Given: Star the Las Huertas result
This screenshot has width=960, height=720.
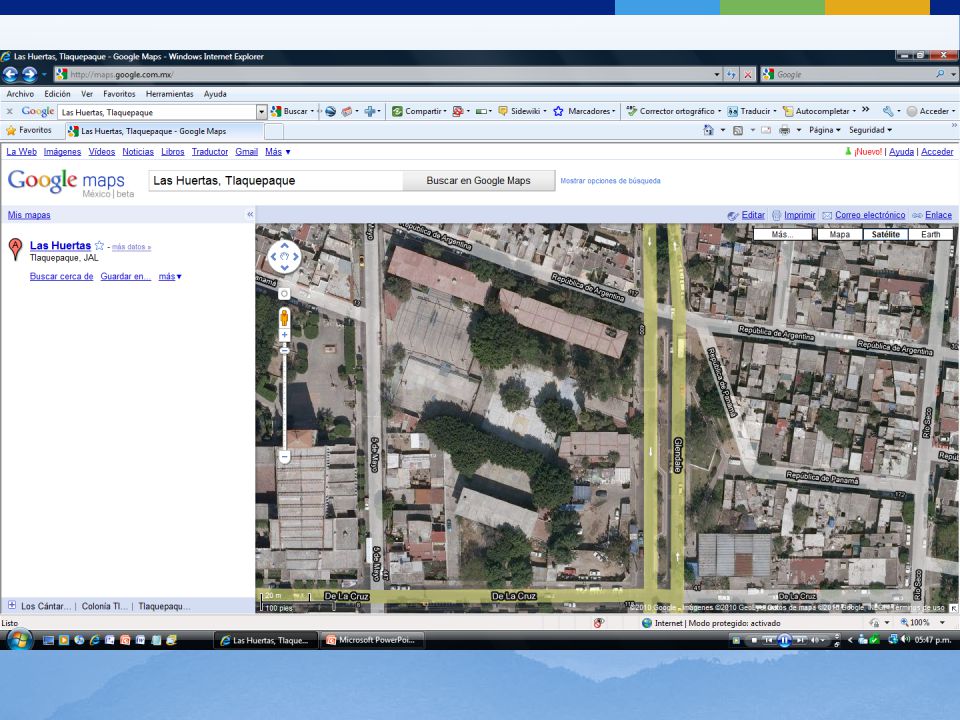Looking at the screenshot, I should 99,246.
